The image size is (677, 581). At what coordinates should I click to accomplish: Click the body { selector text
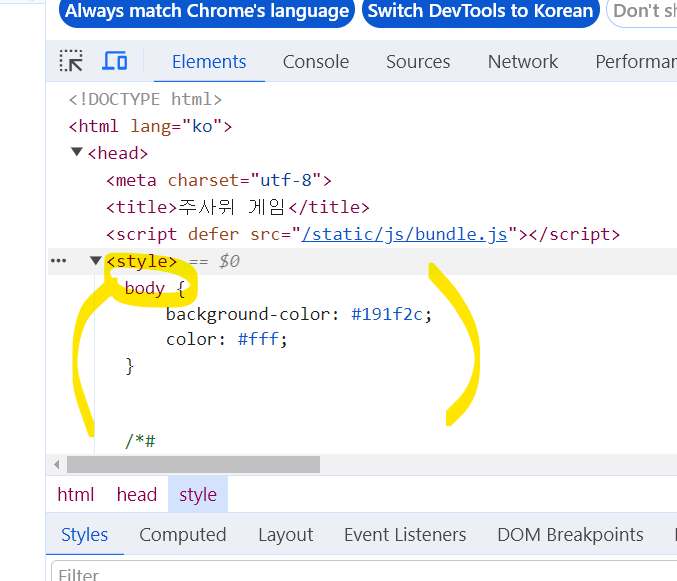point(155,288)
